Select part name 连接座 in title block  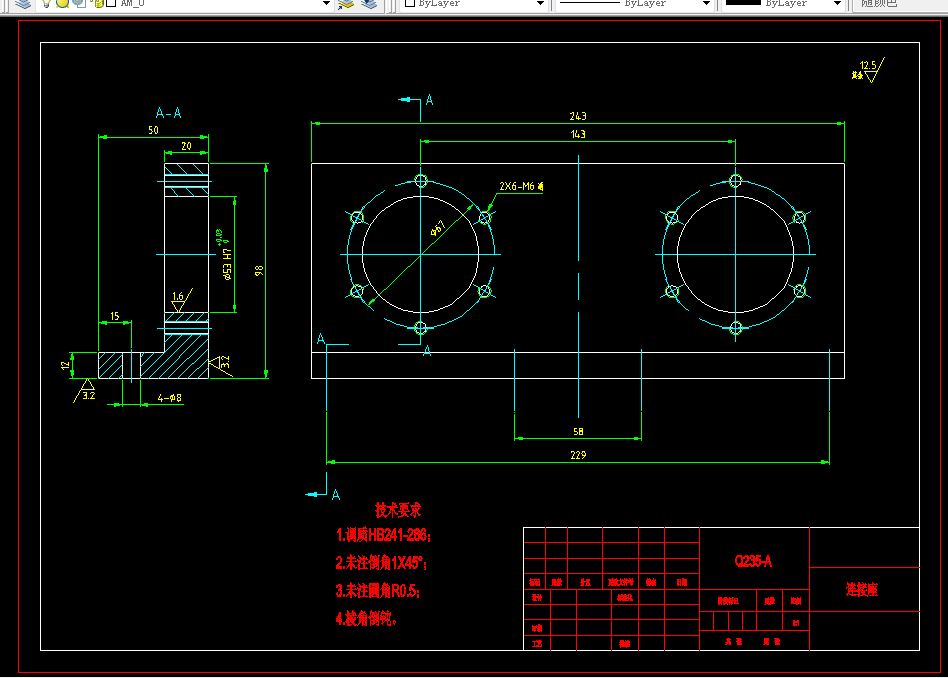point(862,589)
